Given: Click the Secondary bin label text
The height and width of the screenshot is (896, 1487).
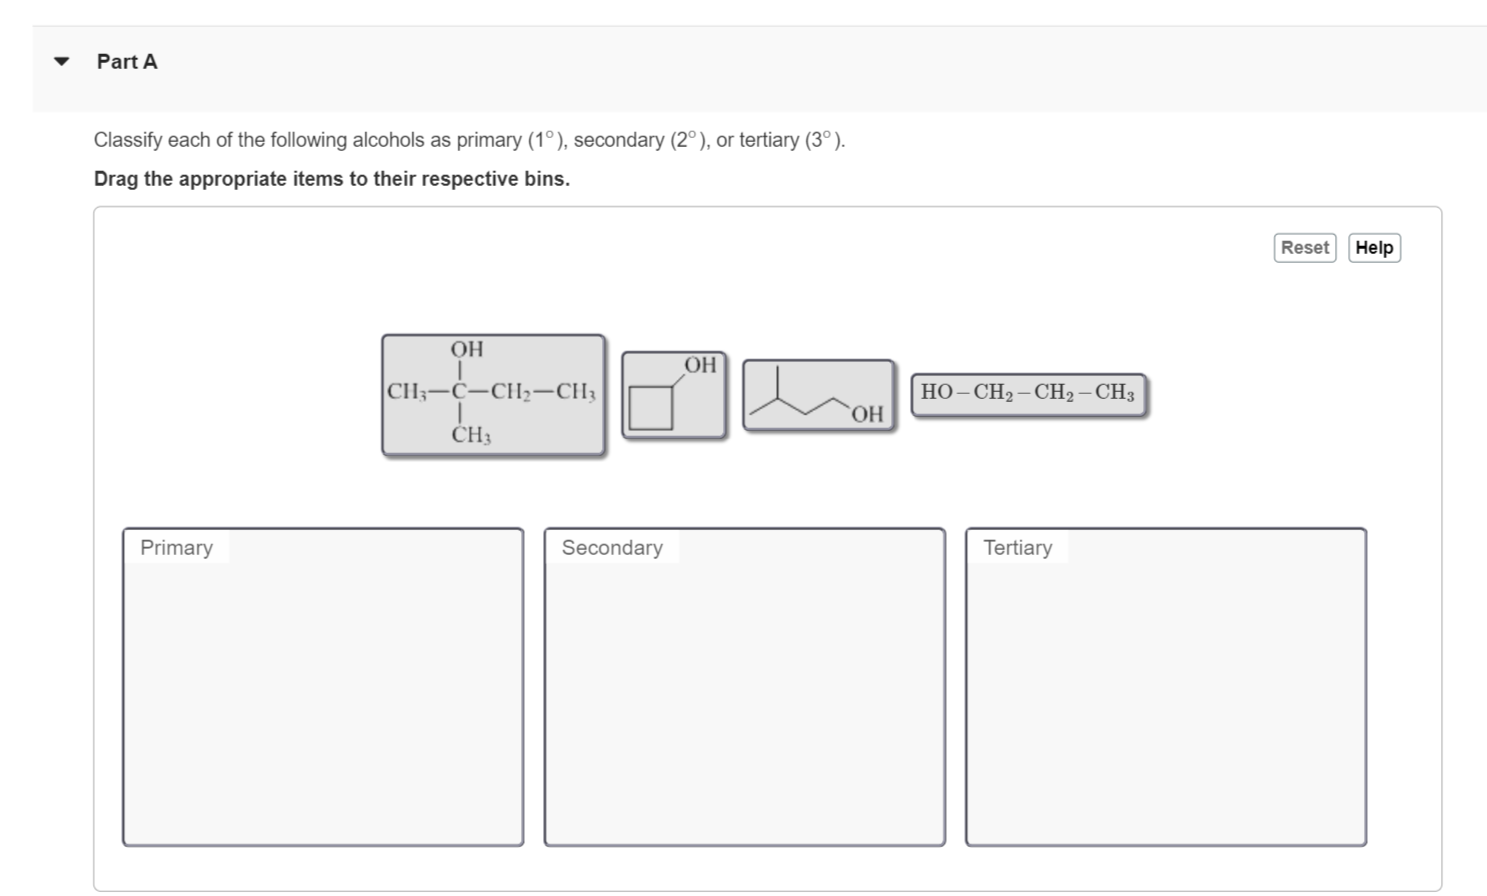Looking at the screenshot, I should 611,547.
